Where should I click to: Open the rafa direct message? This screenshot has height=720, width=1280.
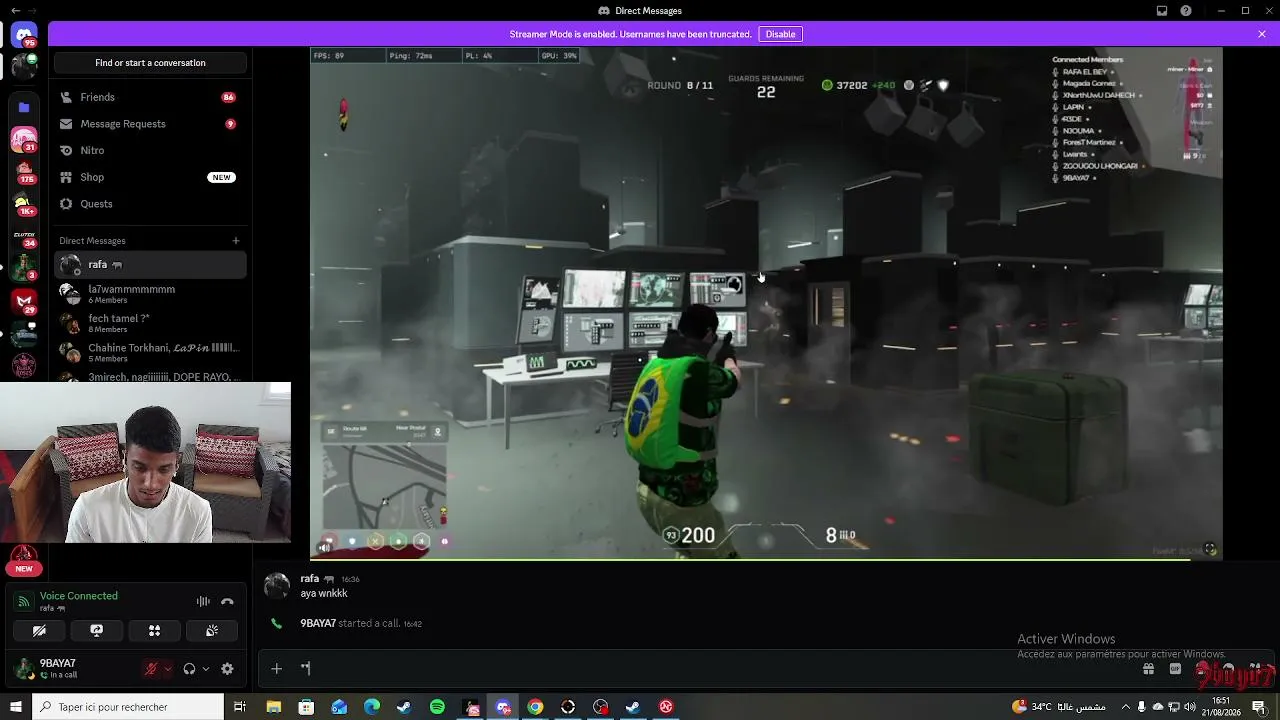tap(150, 265)
